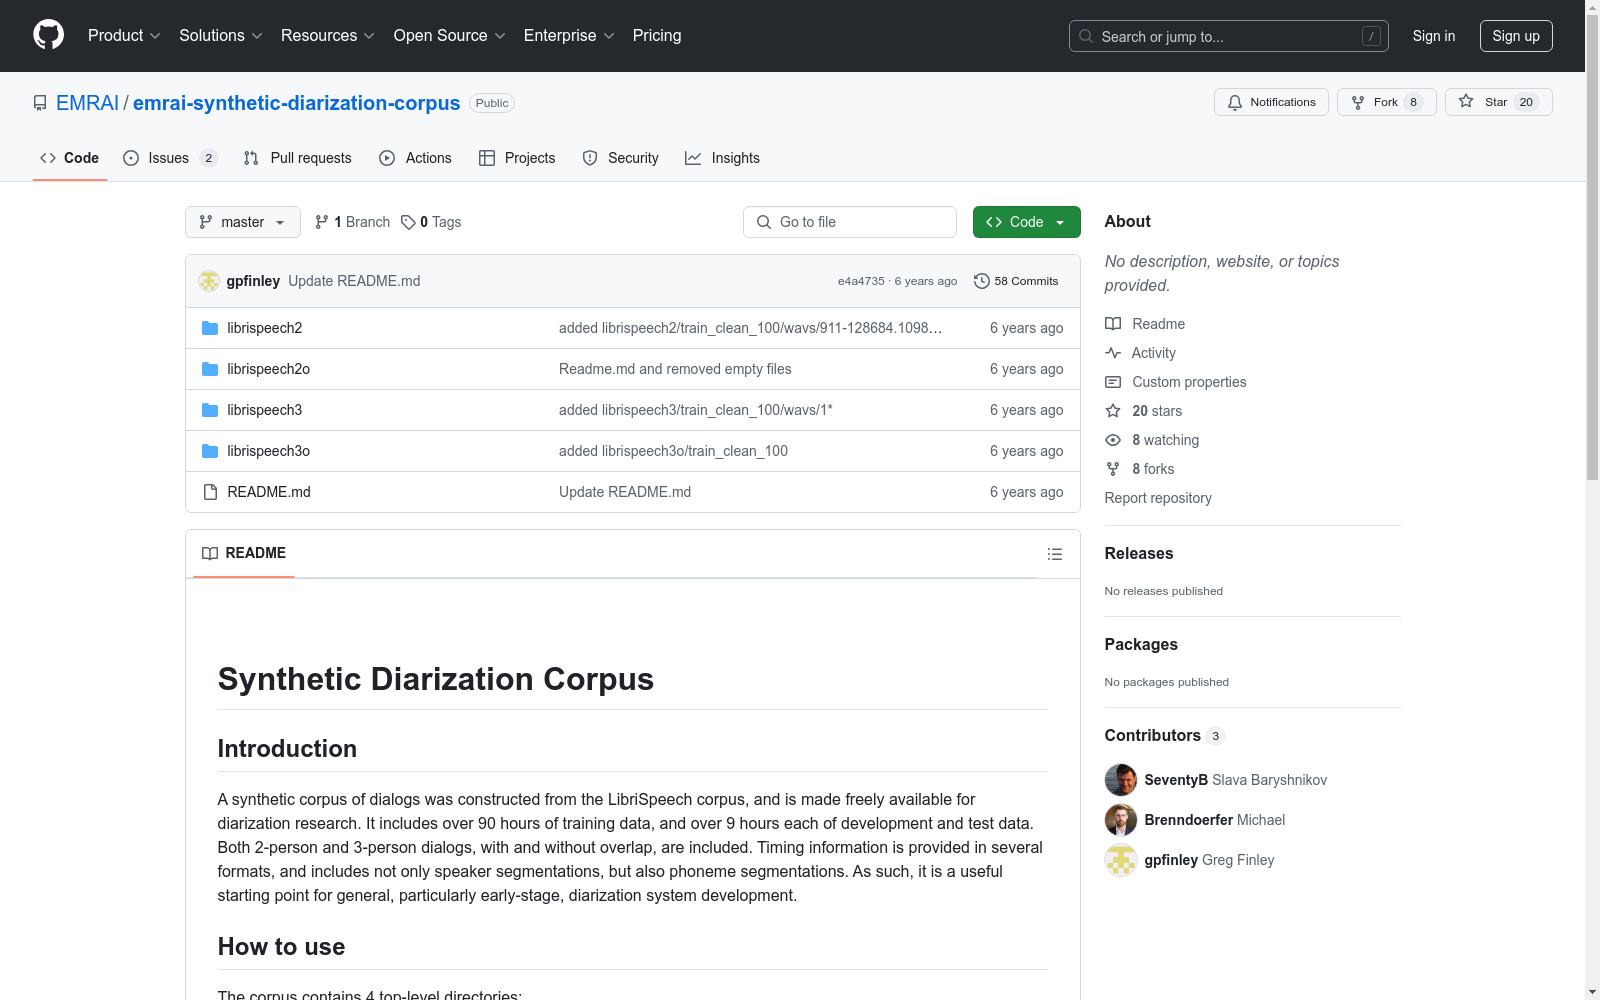
Task: Expand the green Code dropdown button
Action: tap(1026, 222)
